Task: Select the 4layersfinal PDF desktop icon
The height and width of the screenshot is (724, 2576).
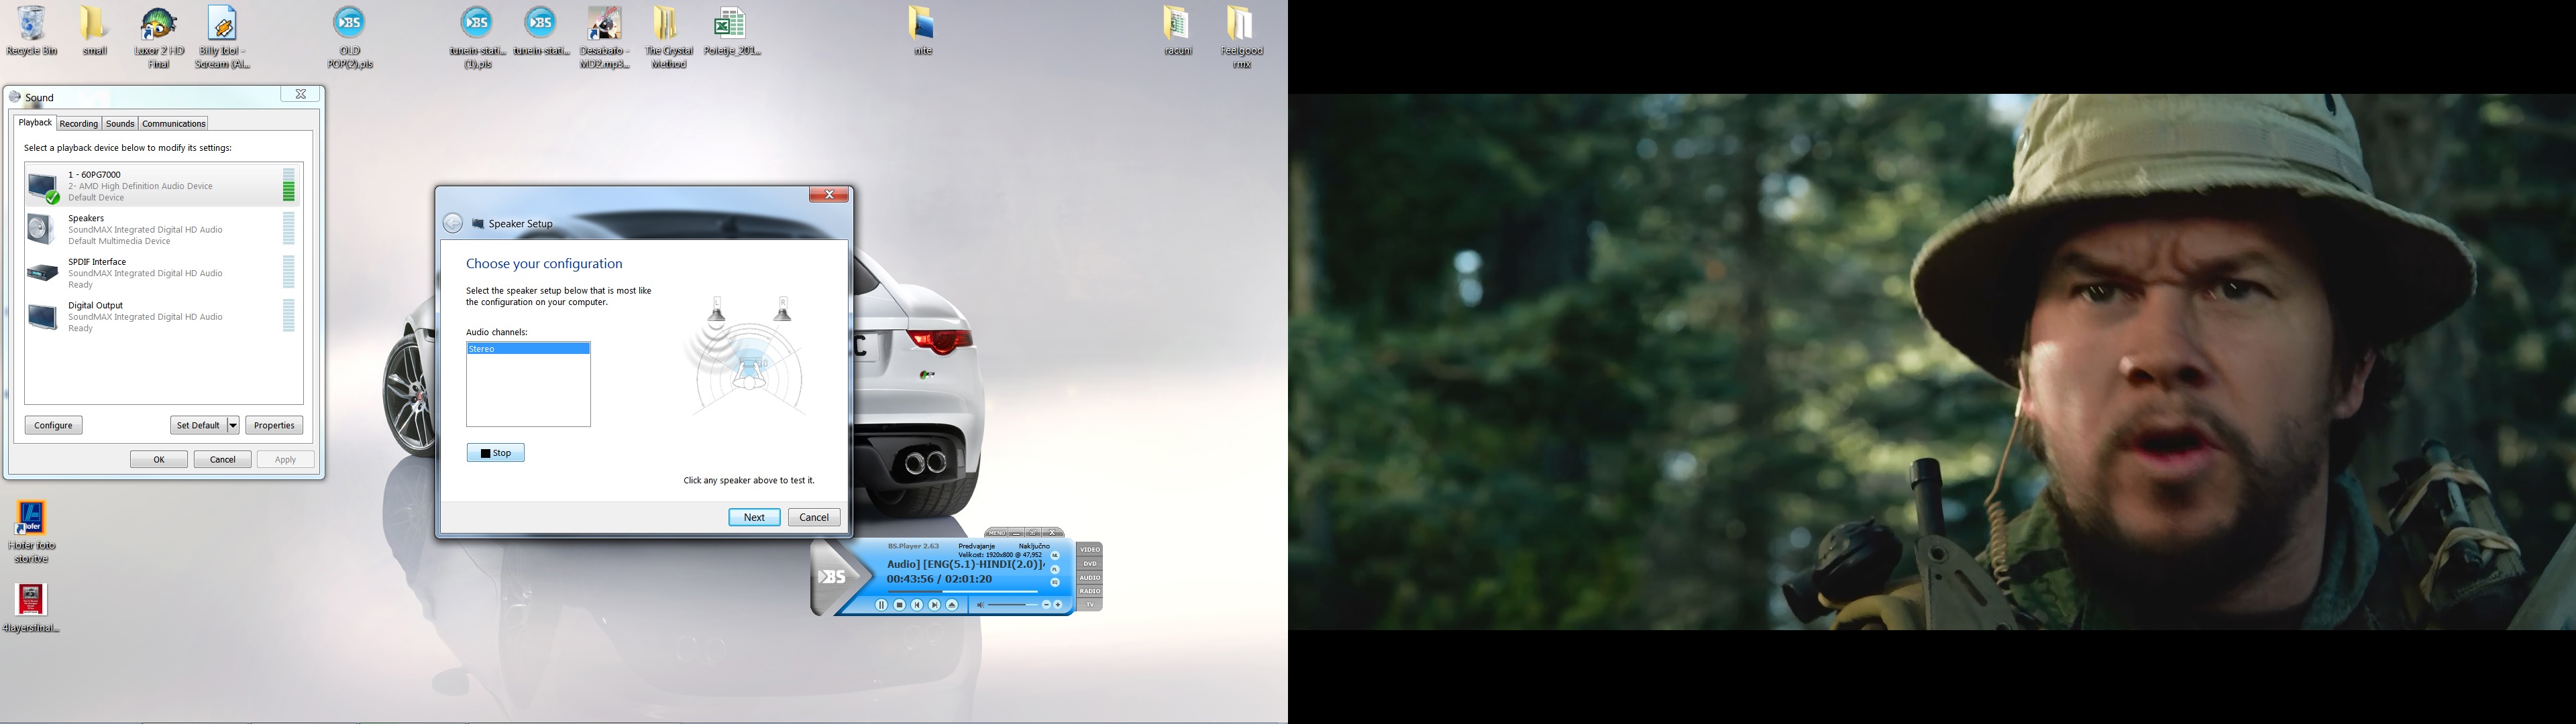Action: tap(31, 608)
